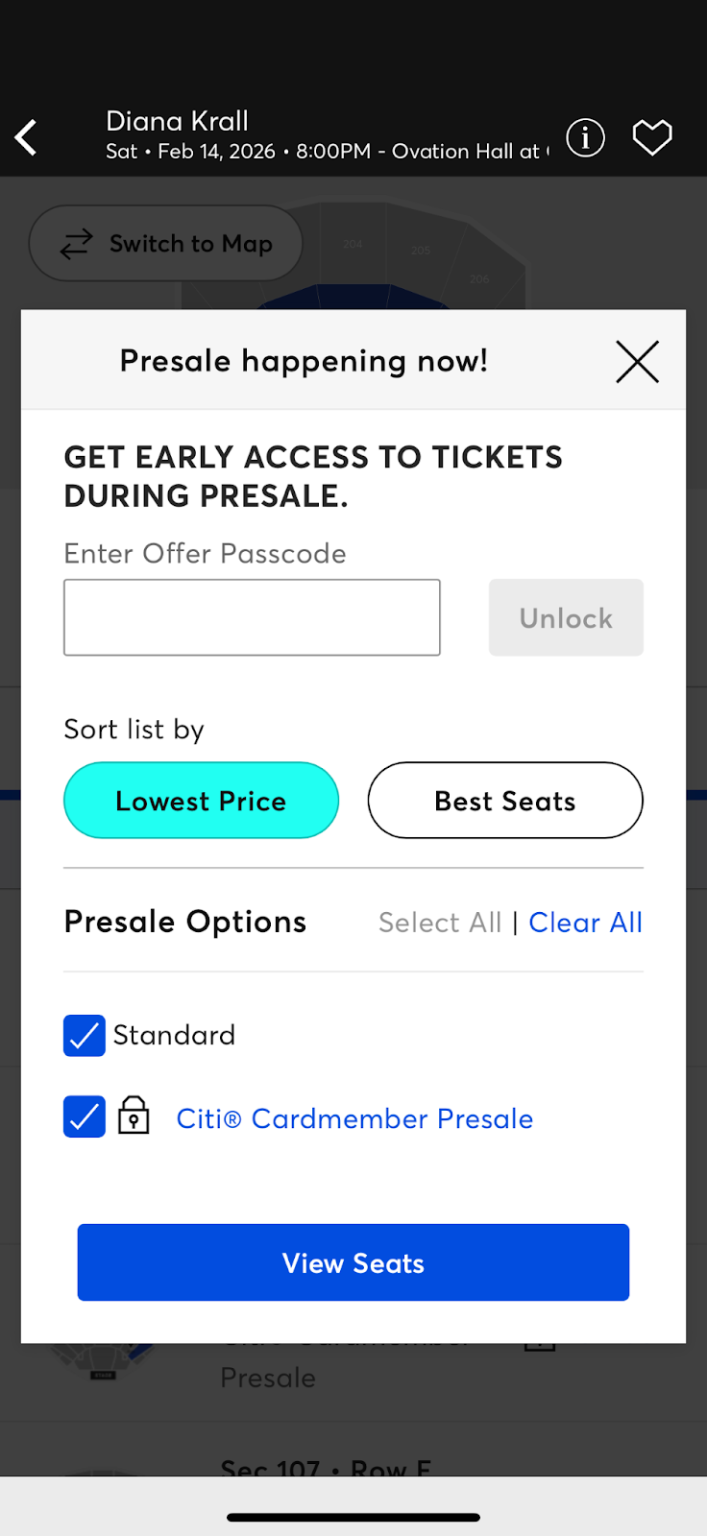Click the swap arrows icon beside Switch to Map
This screenshot has width=707, height=1536.
pyautogui.click(x=74, y=243)
